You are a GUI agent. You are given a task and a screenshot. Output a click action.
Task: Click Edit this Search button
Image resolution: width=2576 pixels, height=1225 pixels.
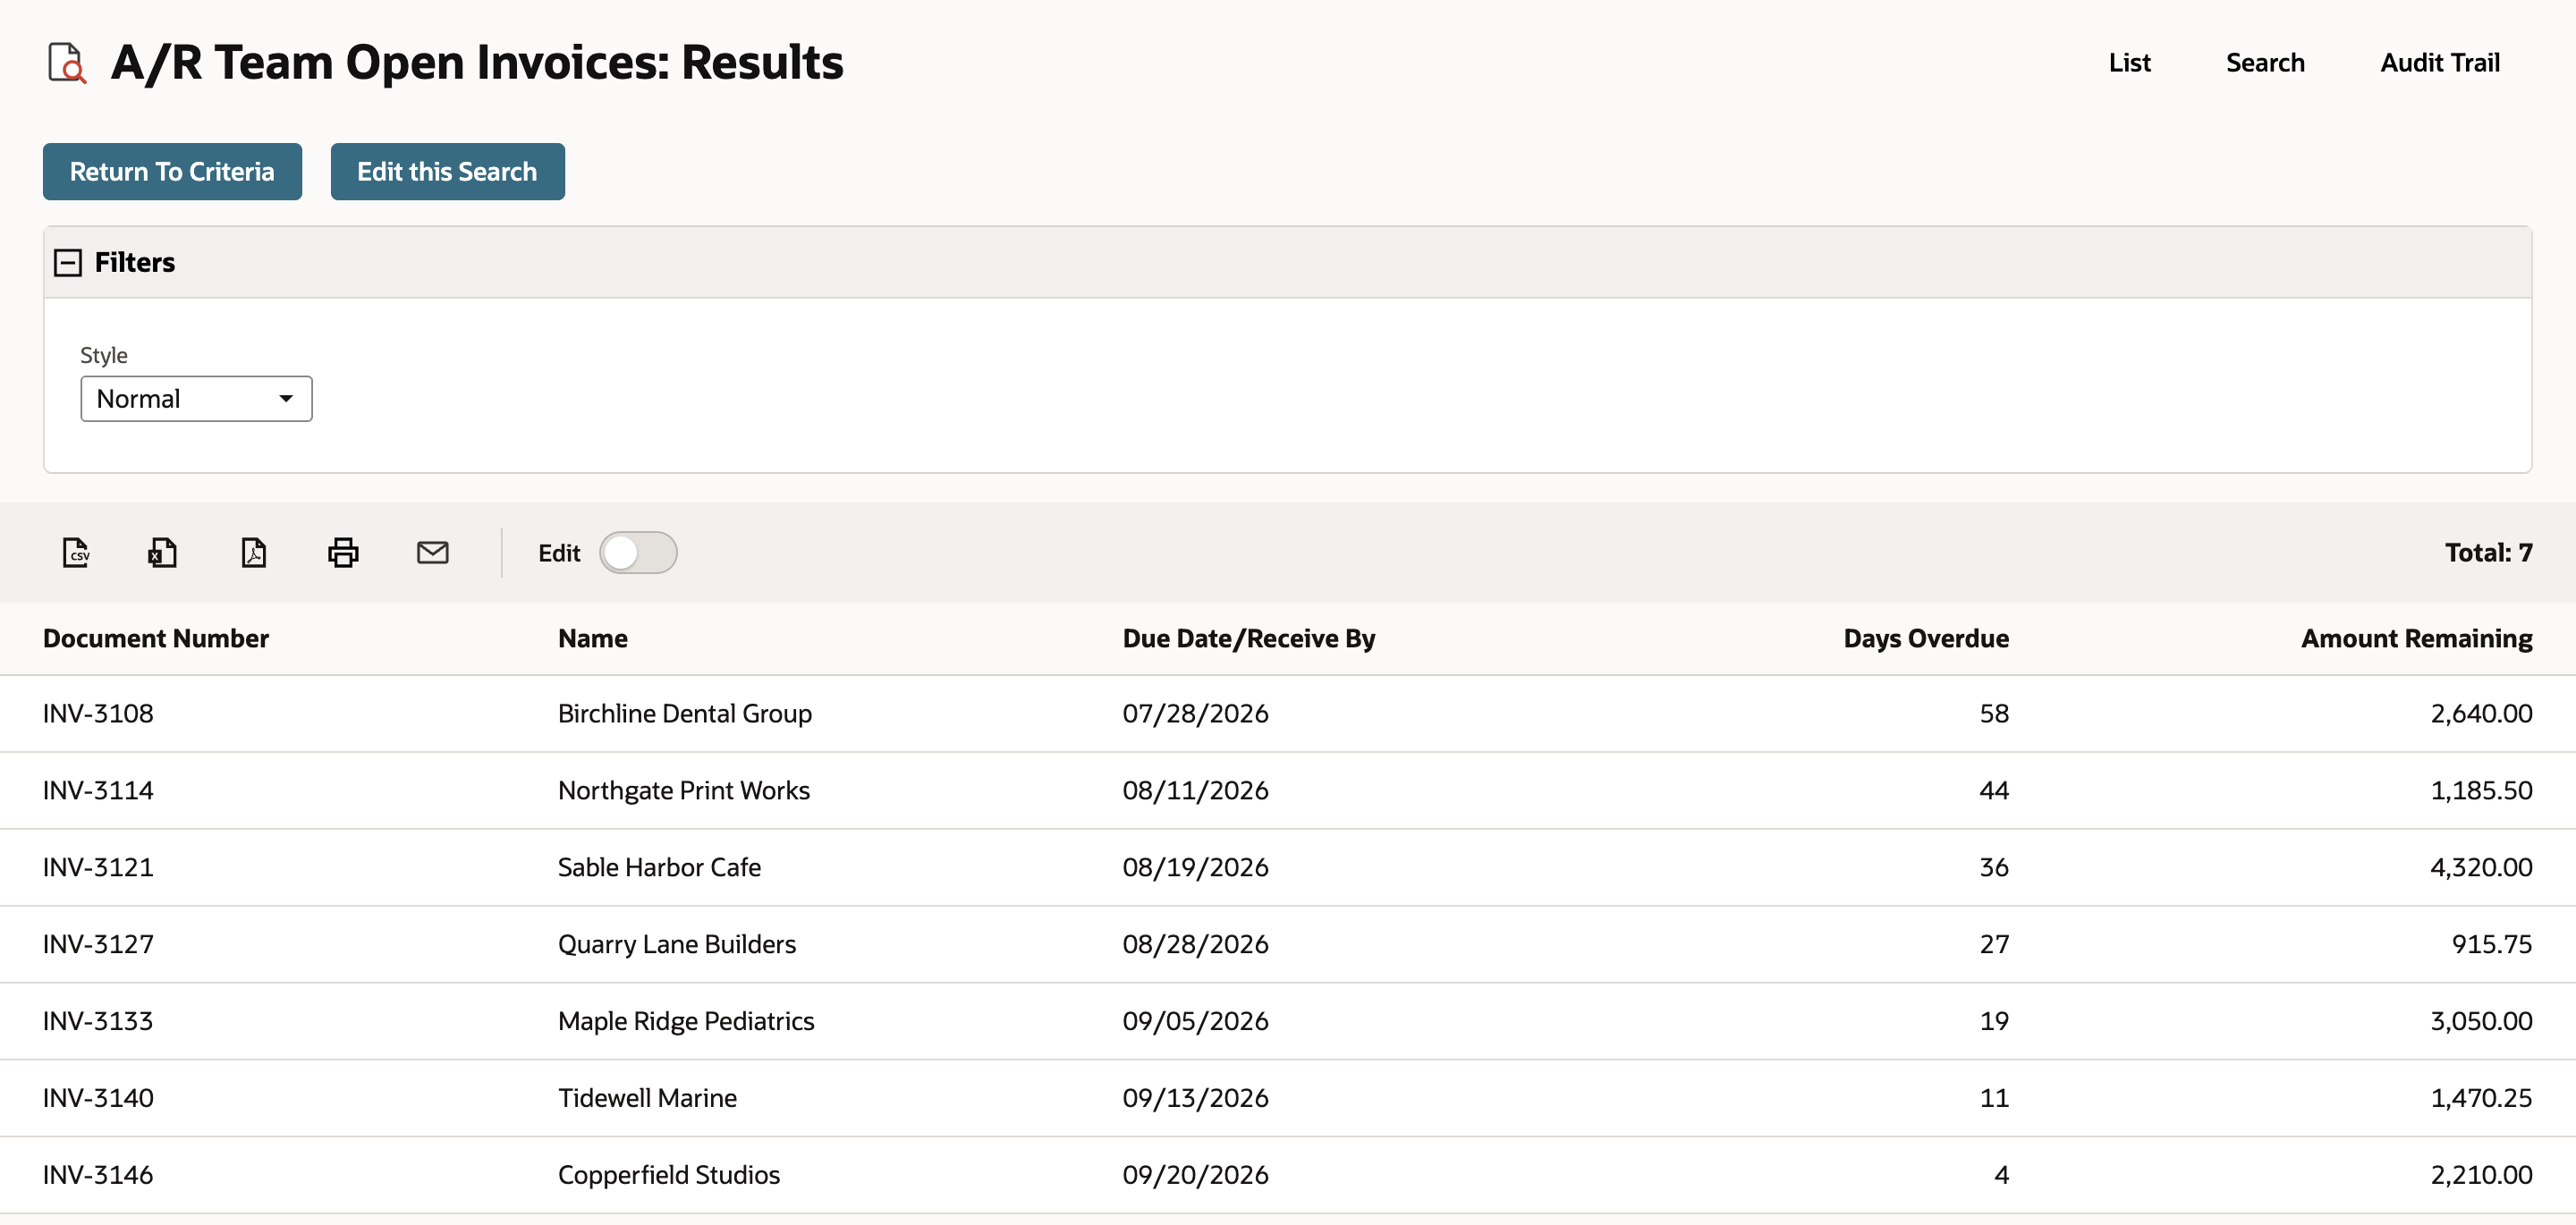pos(447,171)
